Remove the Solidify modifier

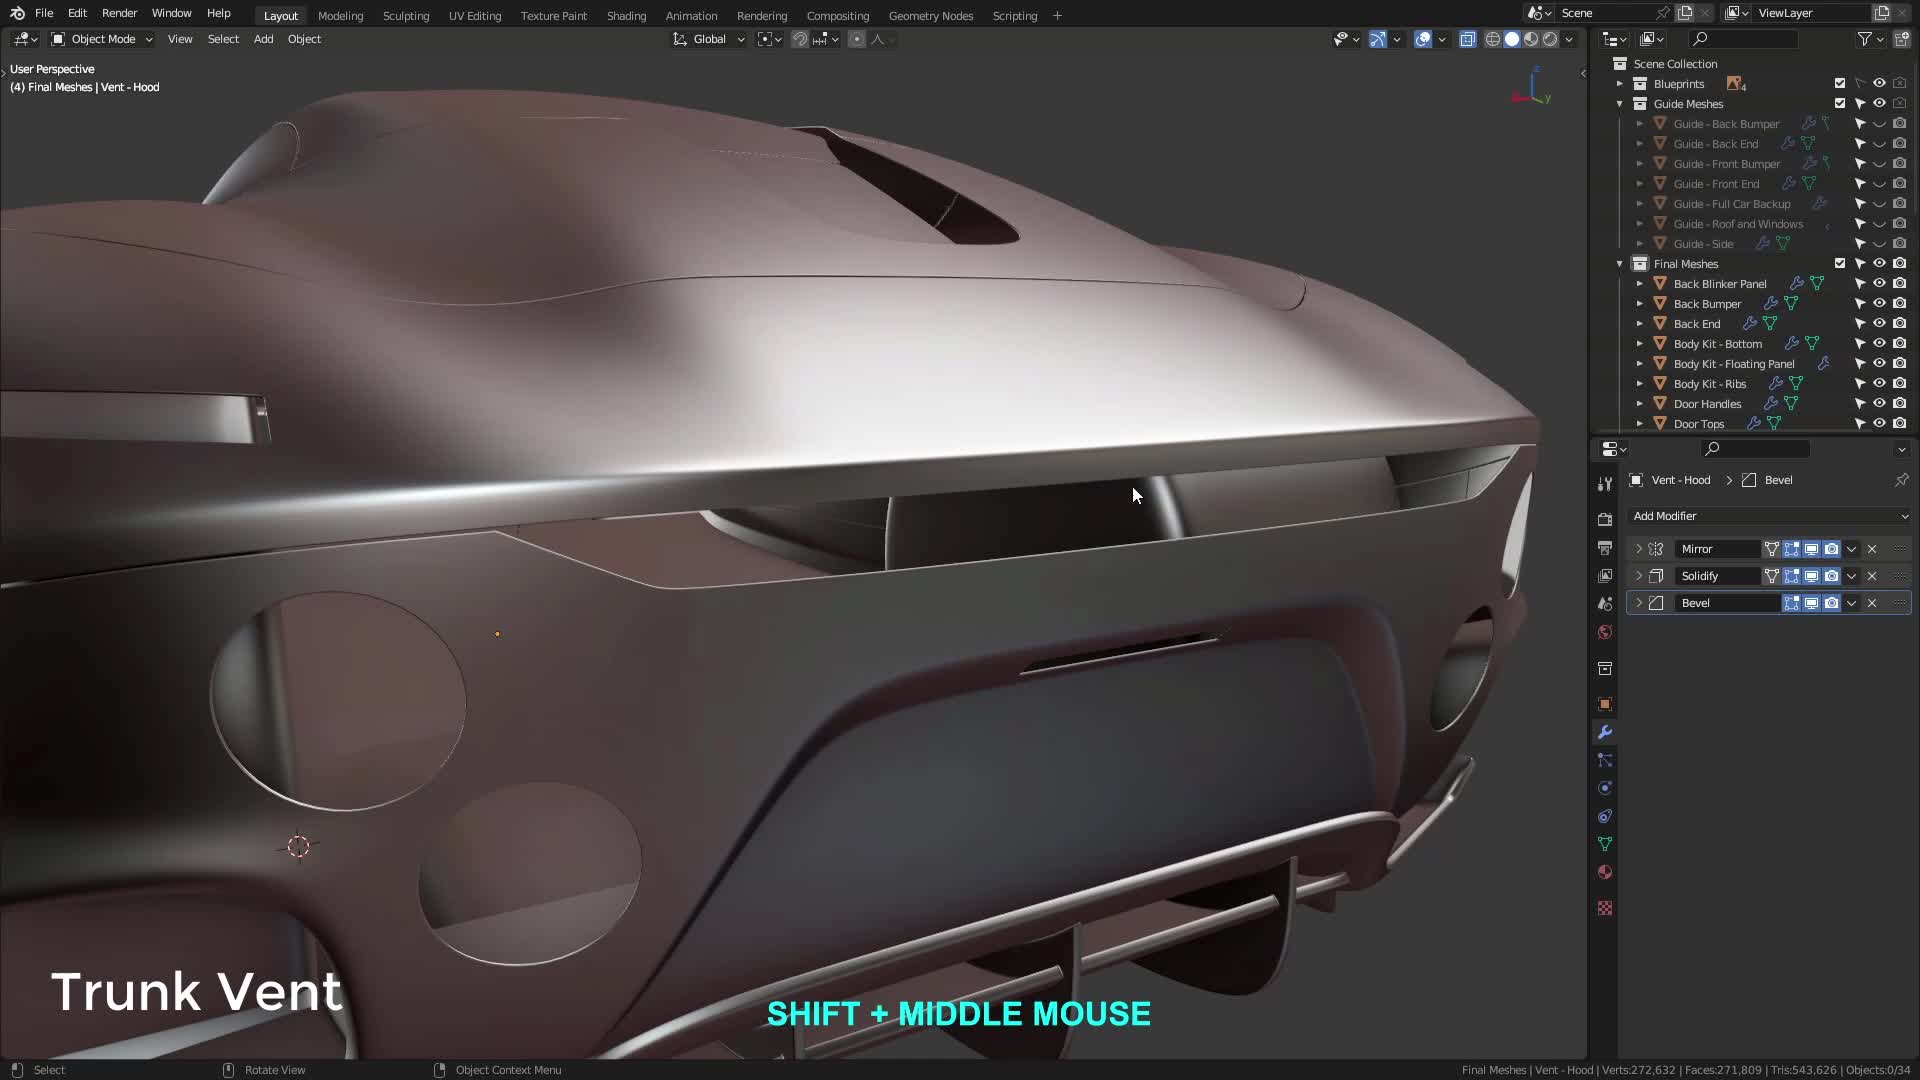point(1872,576)
